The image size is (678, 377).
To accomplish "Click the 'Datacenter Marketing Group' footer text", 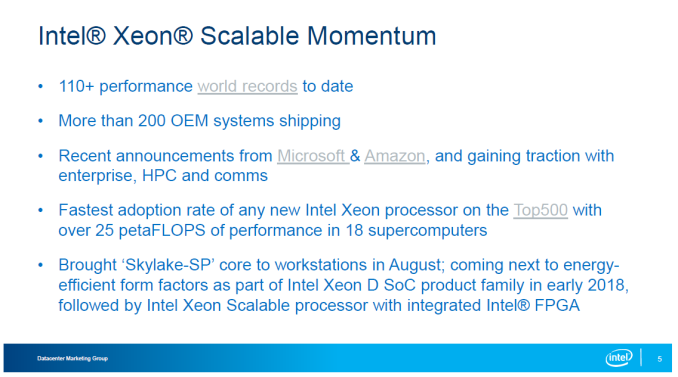I will (x=72, y=358).
